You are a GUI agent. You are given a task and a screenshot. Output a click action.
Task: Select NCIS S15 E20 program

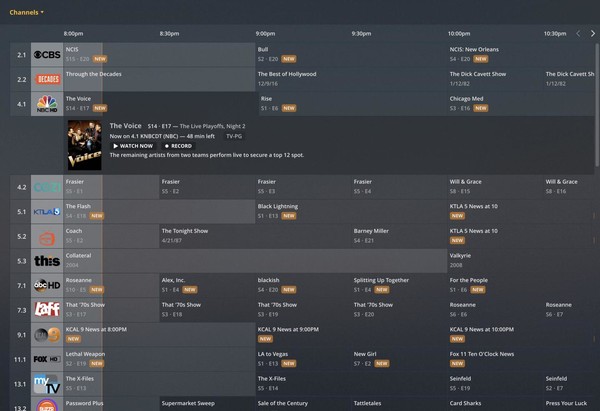159,55
